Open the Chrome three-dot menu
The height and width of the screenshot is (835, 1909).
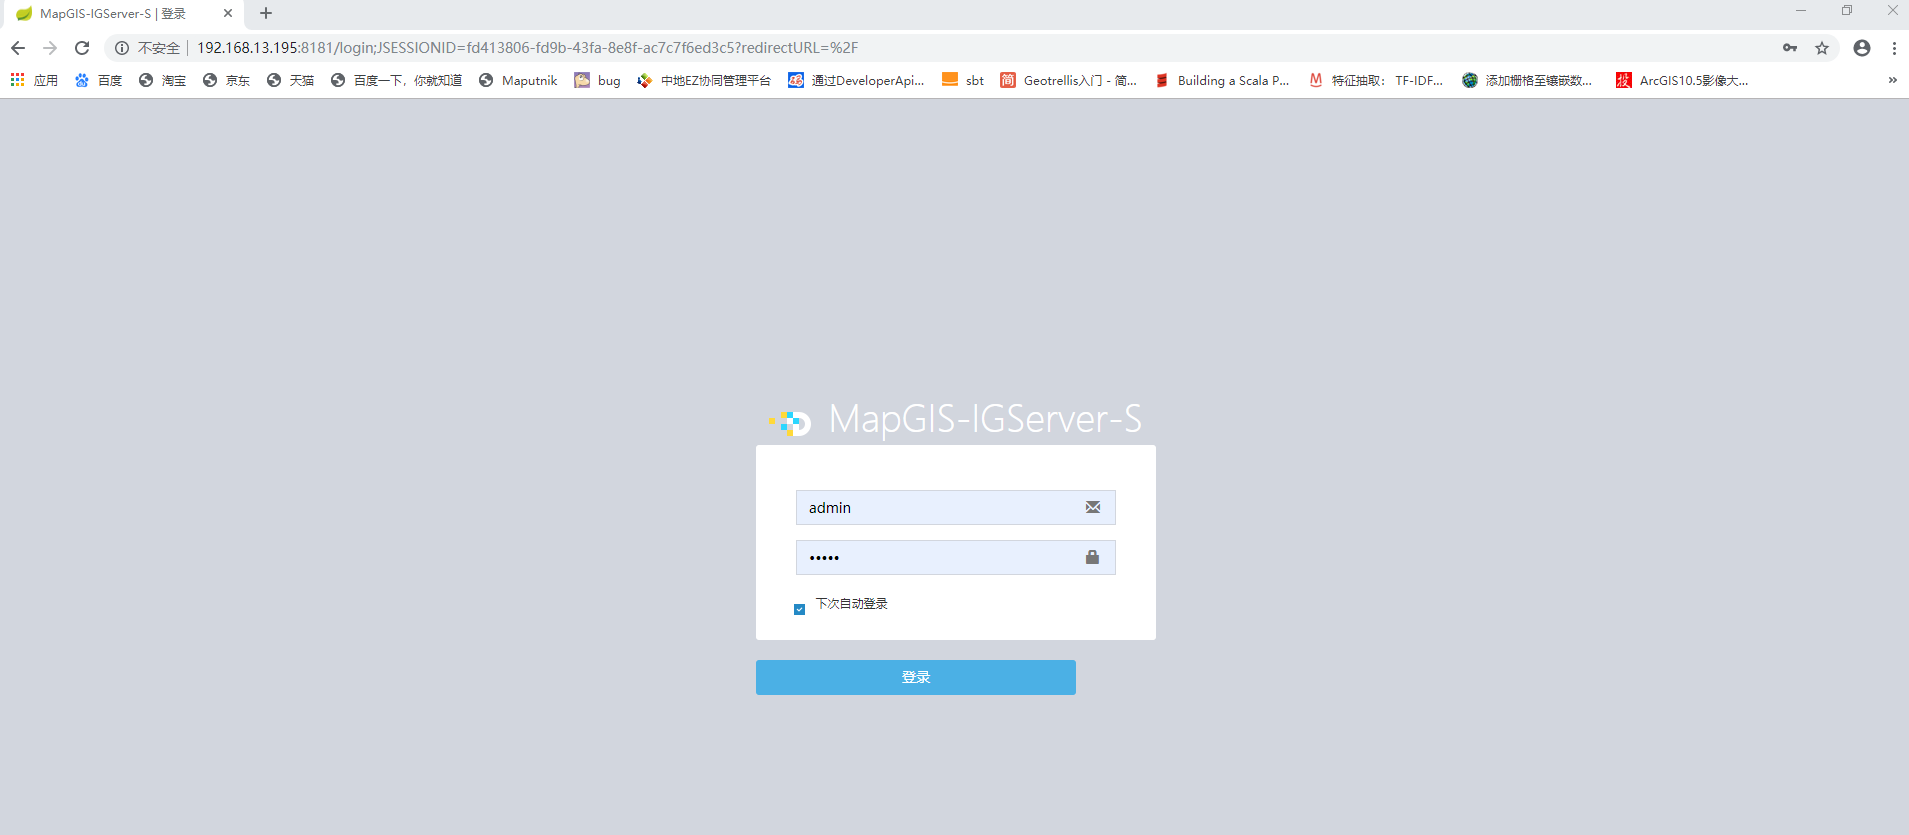coord(1894,48)
